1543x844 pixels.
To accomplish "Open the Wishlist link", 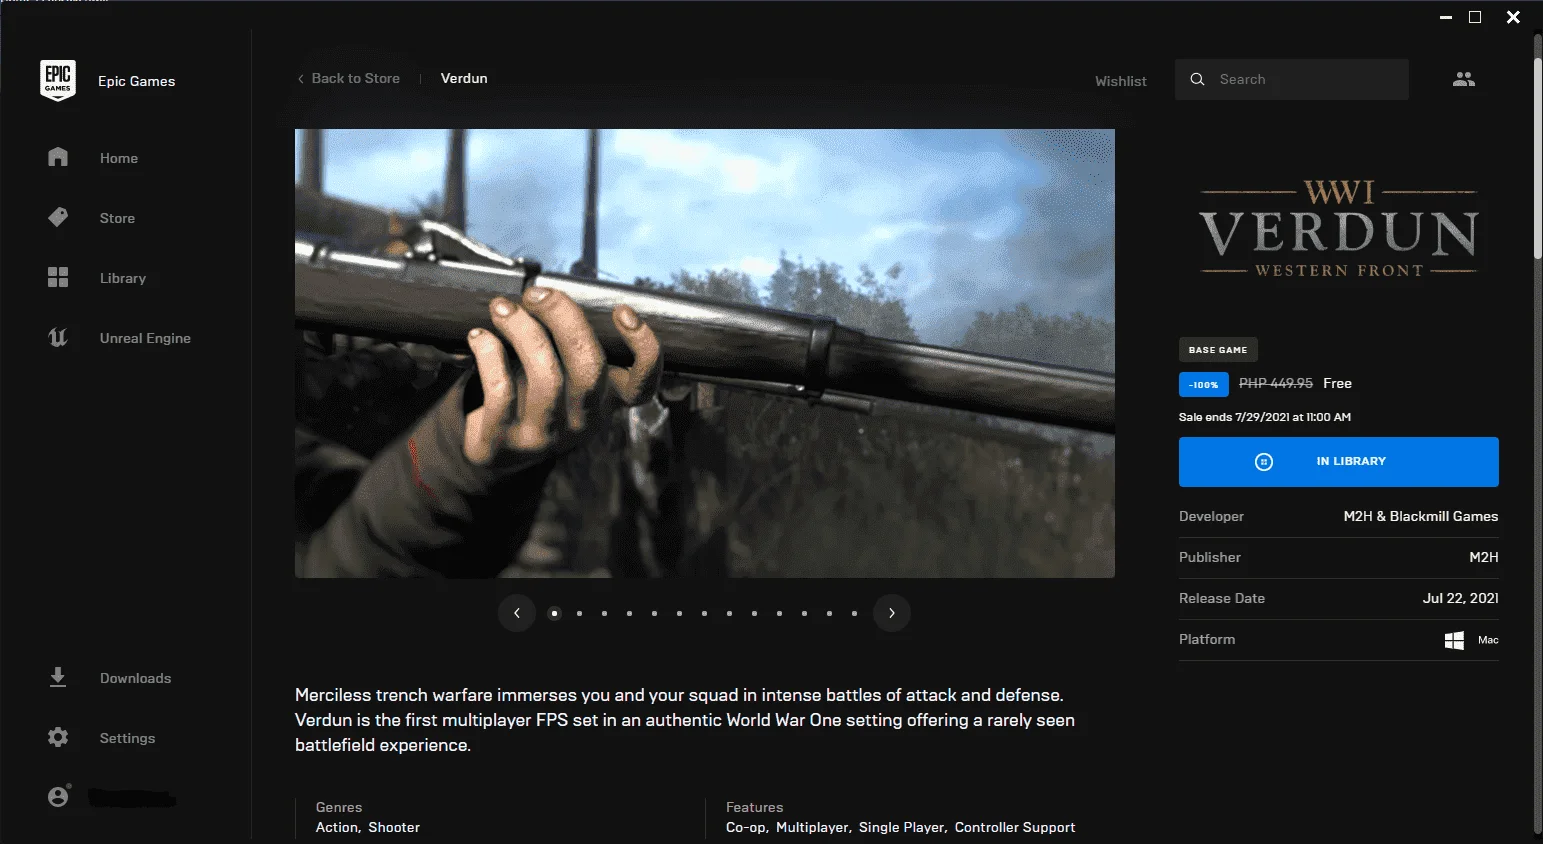I will (x=1121, y=81).
